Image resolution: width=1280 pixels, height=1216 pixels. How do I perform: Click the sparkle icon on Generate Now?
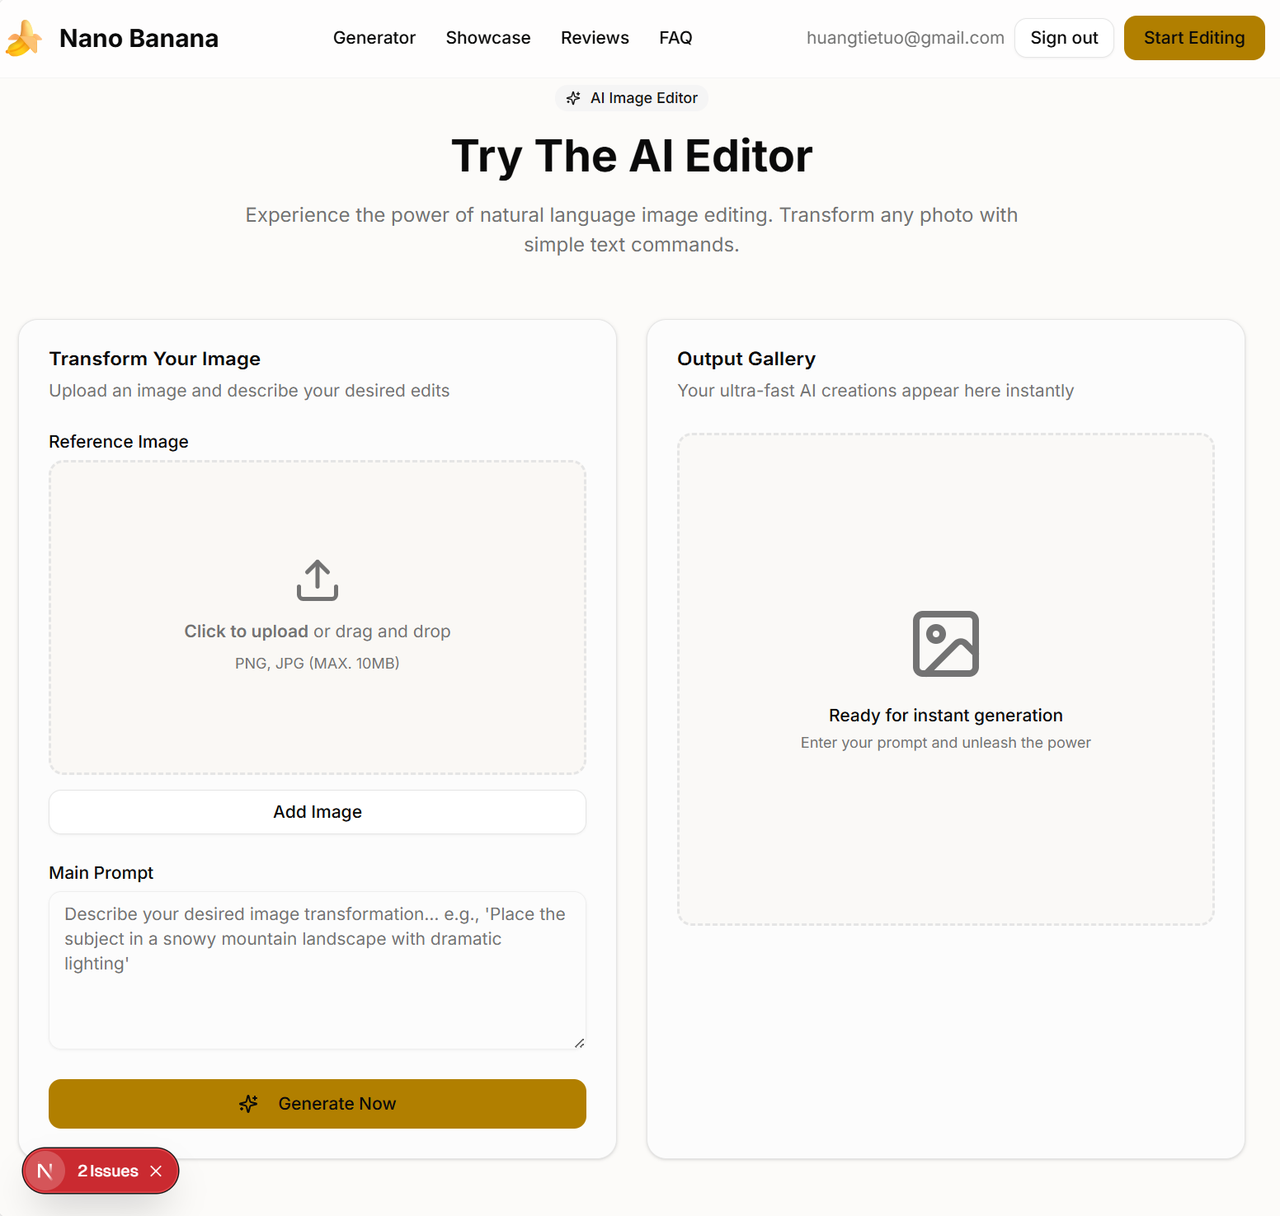click(249, 1104)
